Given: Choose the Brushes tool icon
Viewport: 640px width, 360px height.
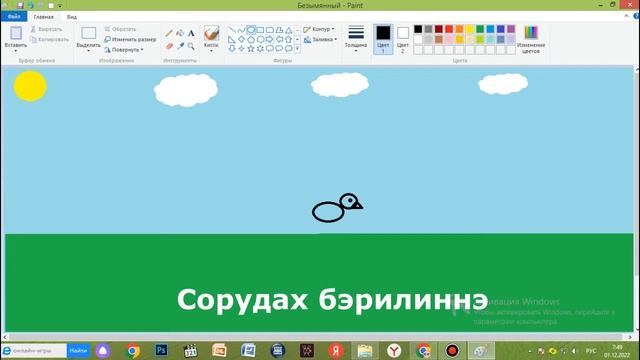Looking at the screenshot, I should tap(211, 33).
